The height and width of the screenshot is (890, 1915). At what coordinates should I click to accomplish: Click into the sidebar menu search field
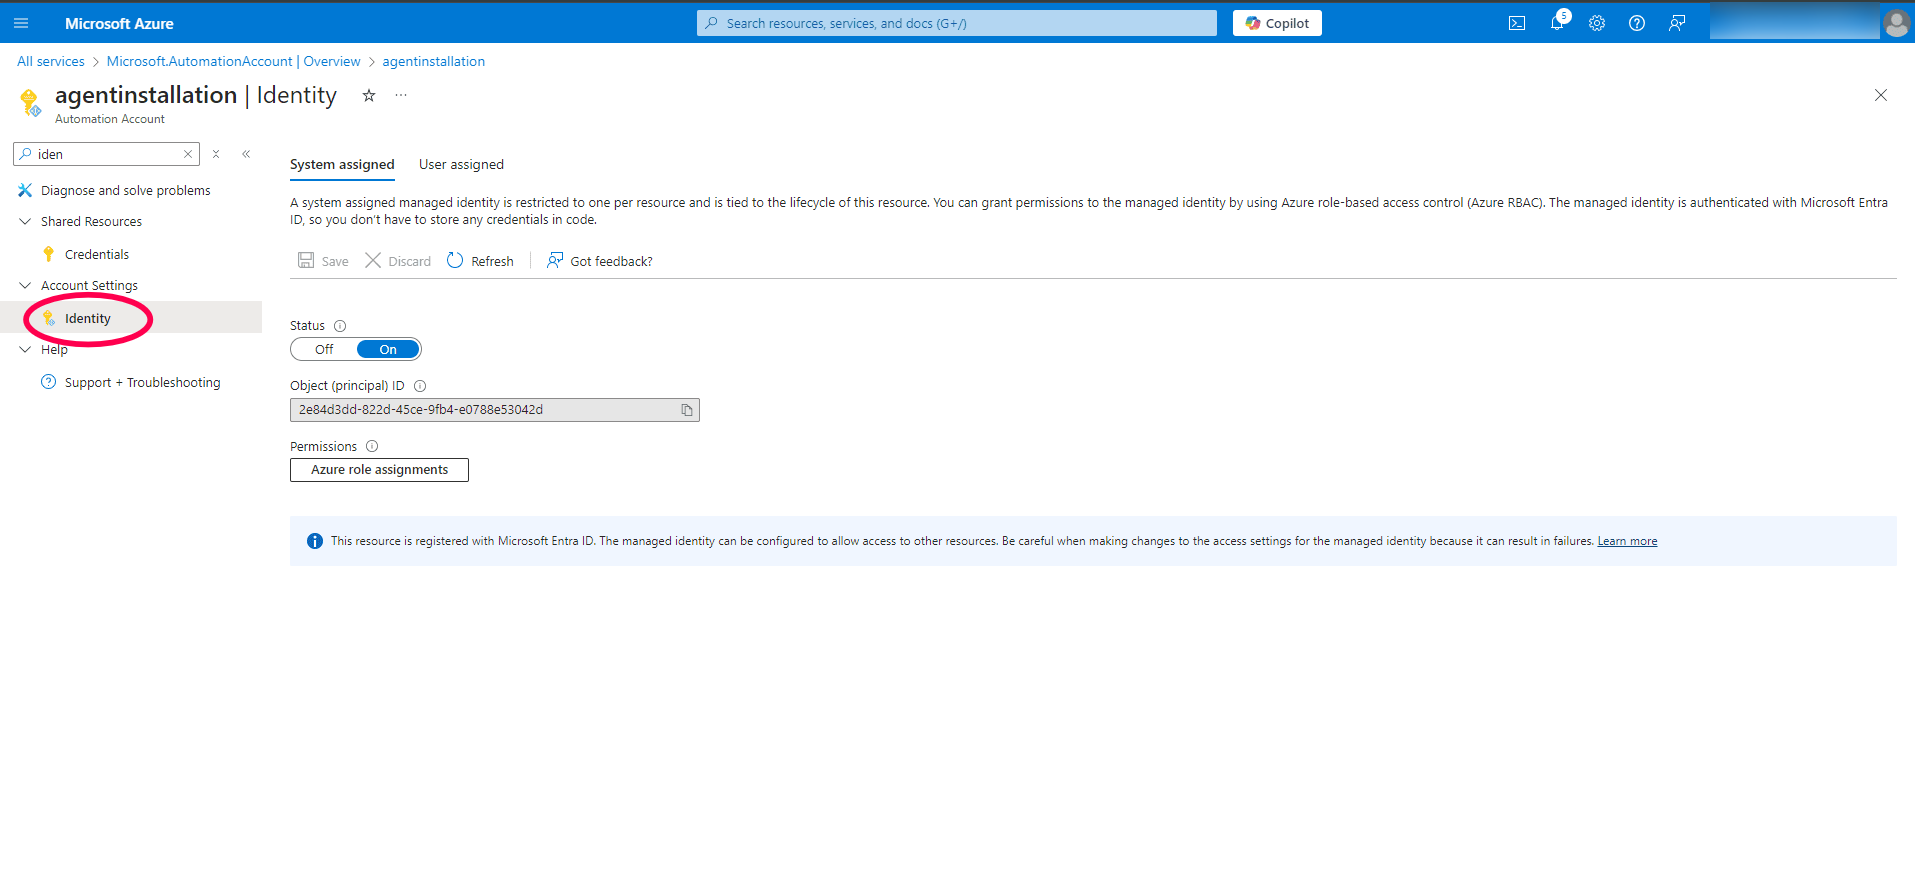pos(108,154)
